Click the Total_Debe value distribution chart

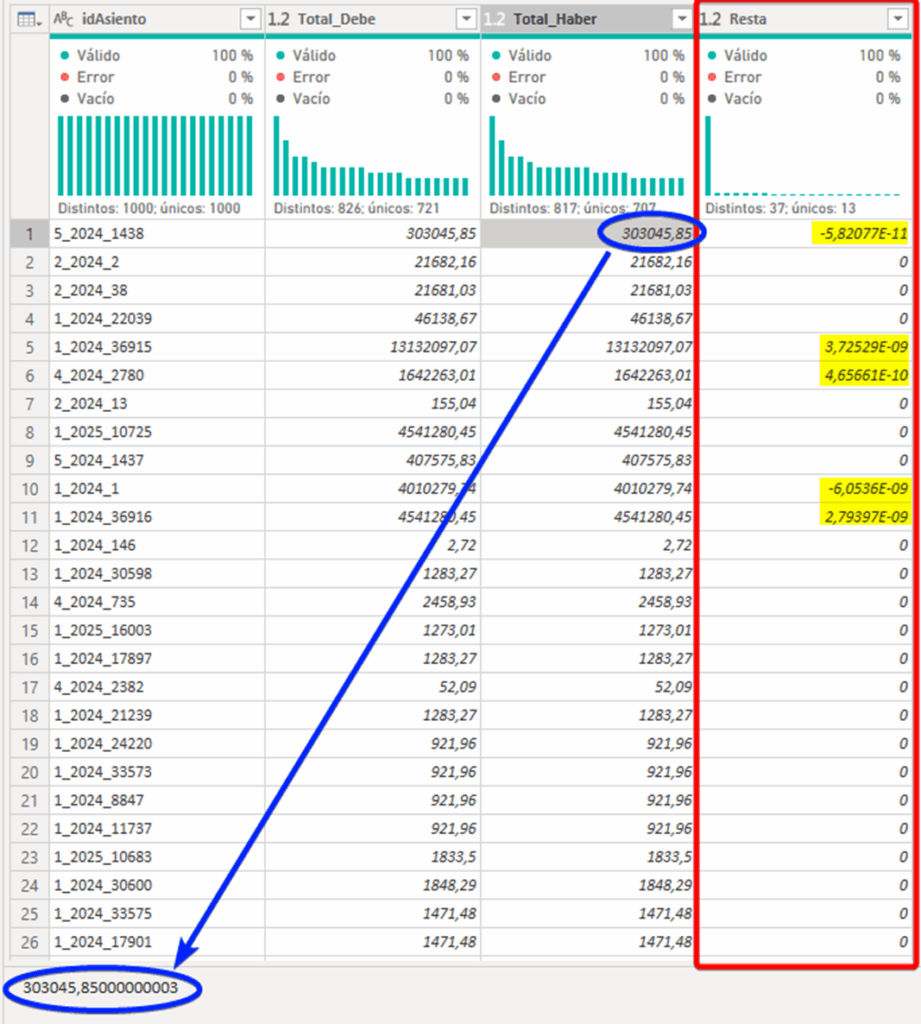tap(371, 155)
